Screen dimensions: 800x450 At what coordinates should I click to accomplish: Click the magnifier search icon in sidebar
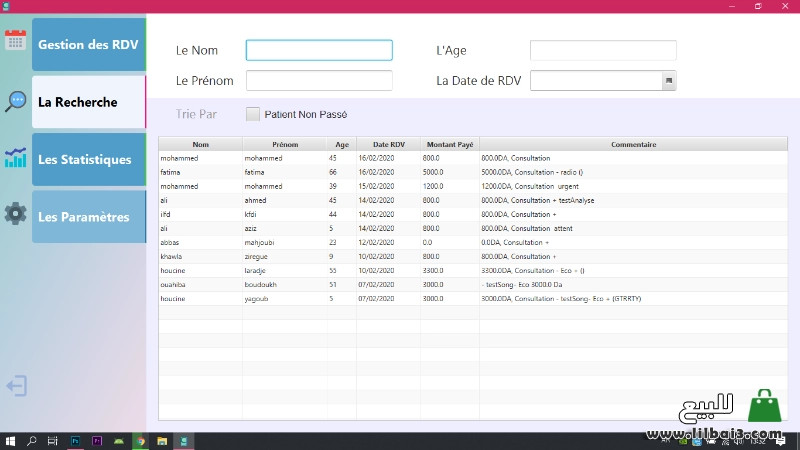pos(16,102)
